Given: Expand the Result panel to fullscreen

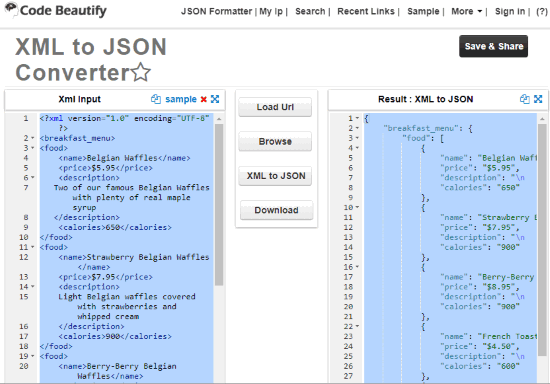Looking at the screenshot, I should 538,99.
